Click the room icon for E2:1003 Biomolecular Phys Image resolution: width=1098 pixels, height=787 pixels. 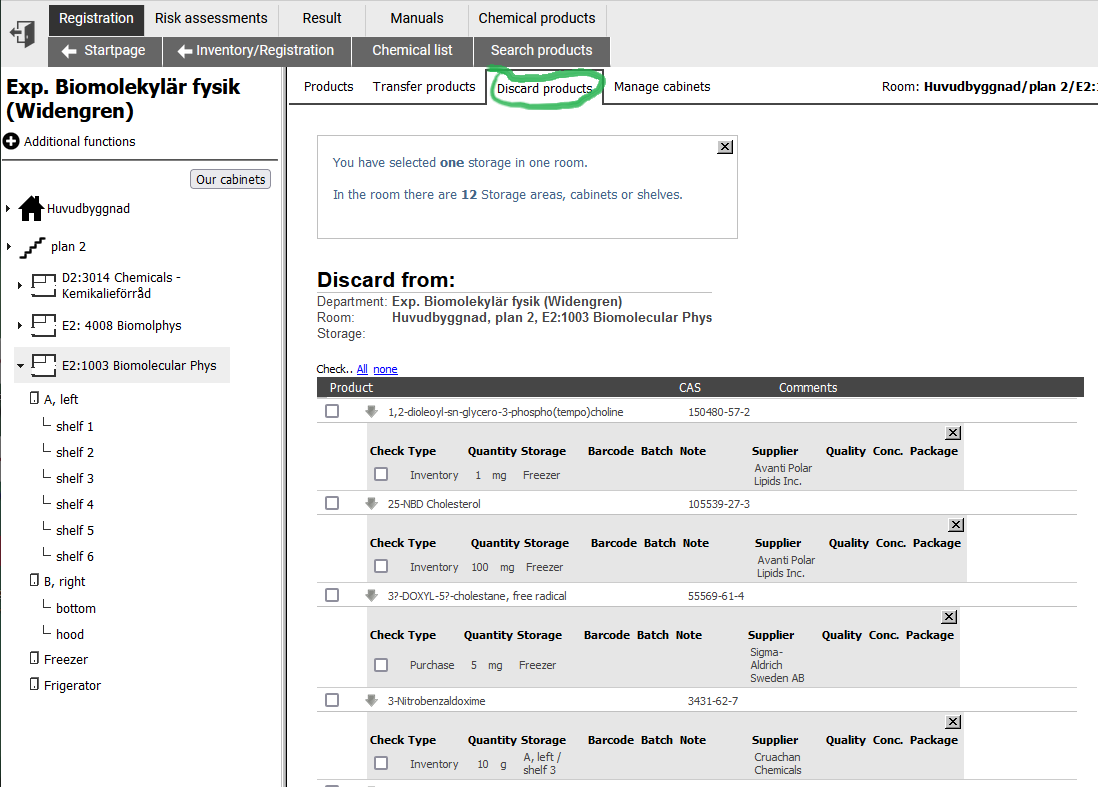(43, 365)
